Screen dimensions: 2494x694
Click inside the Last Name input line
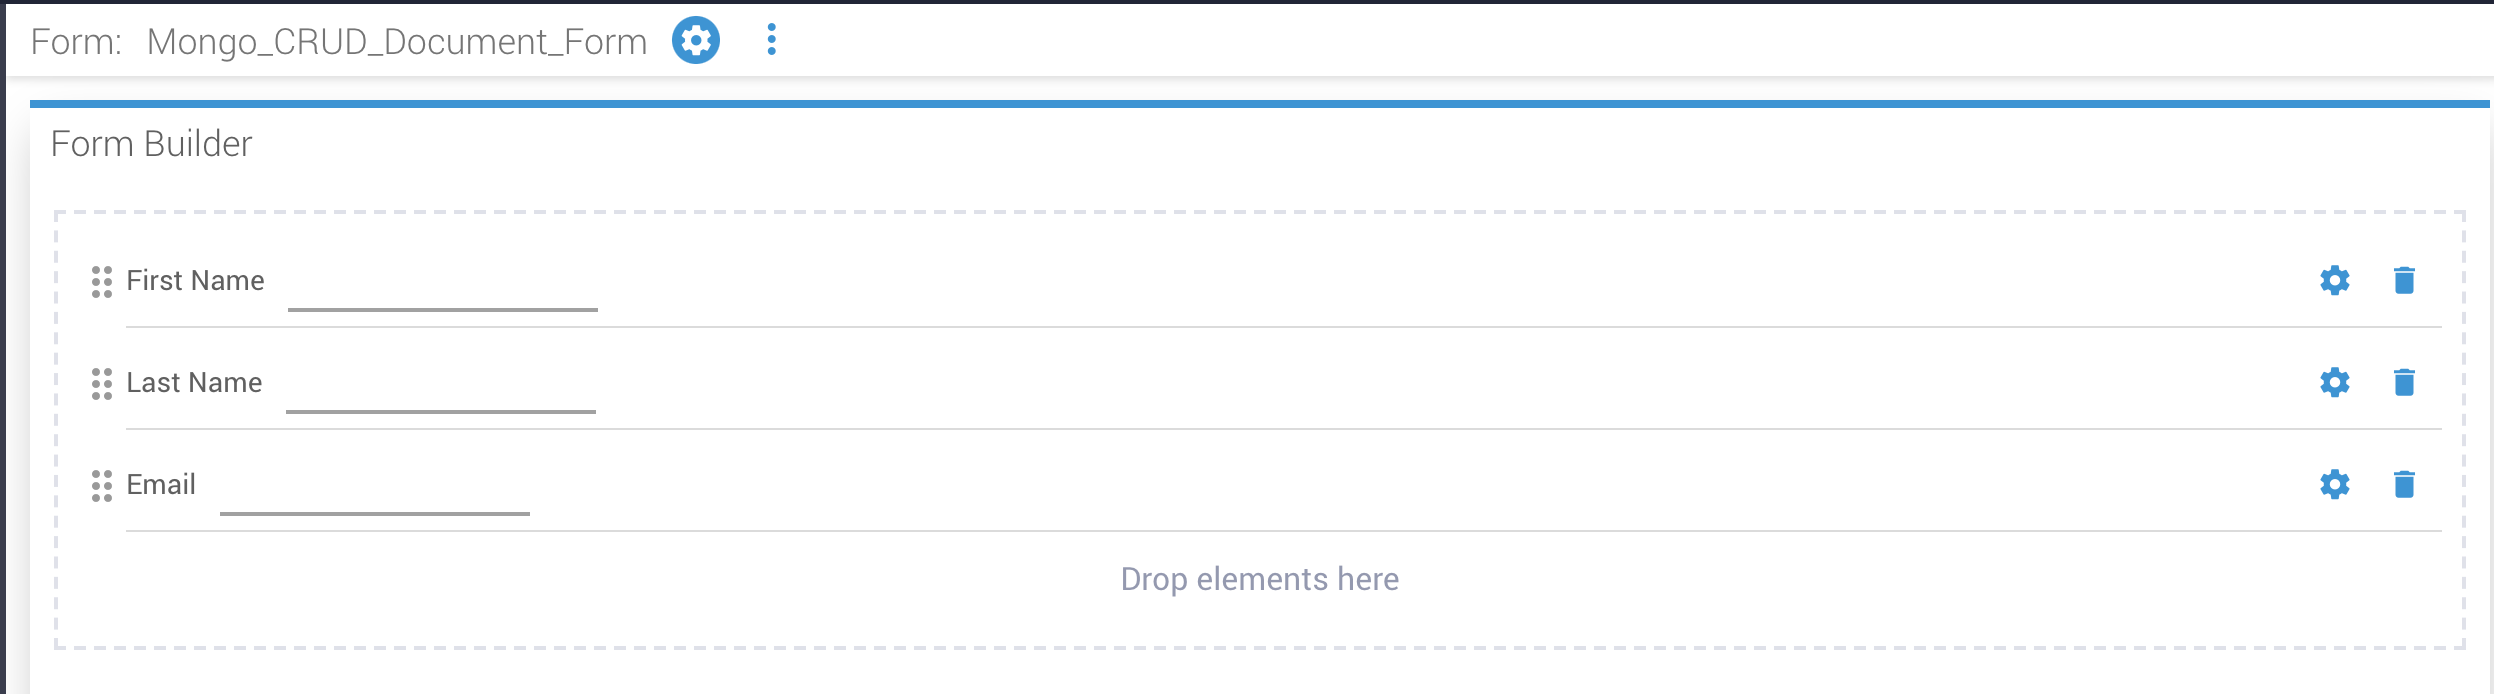pyautogui.click(x=440, y=410)
